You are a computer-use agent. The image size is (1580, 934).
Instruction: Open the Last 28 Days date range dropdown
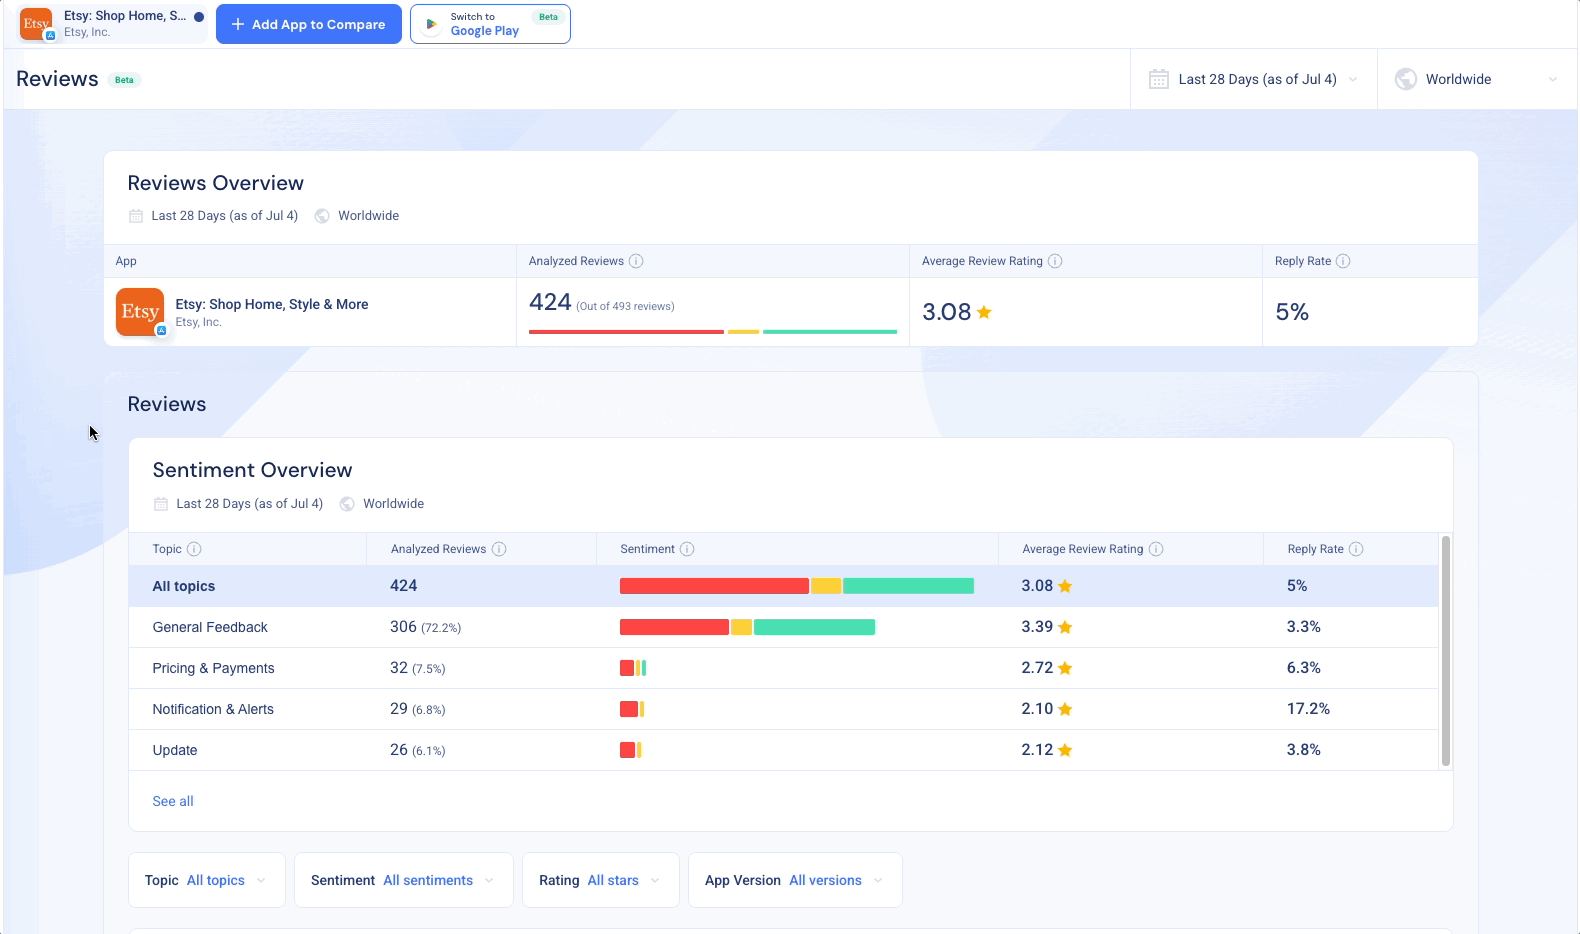1254,79
